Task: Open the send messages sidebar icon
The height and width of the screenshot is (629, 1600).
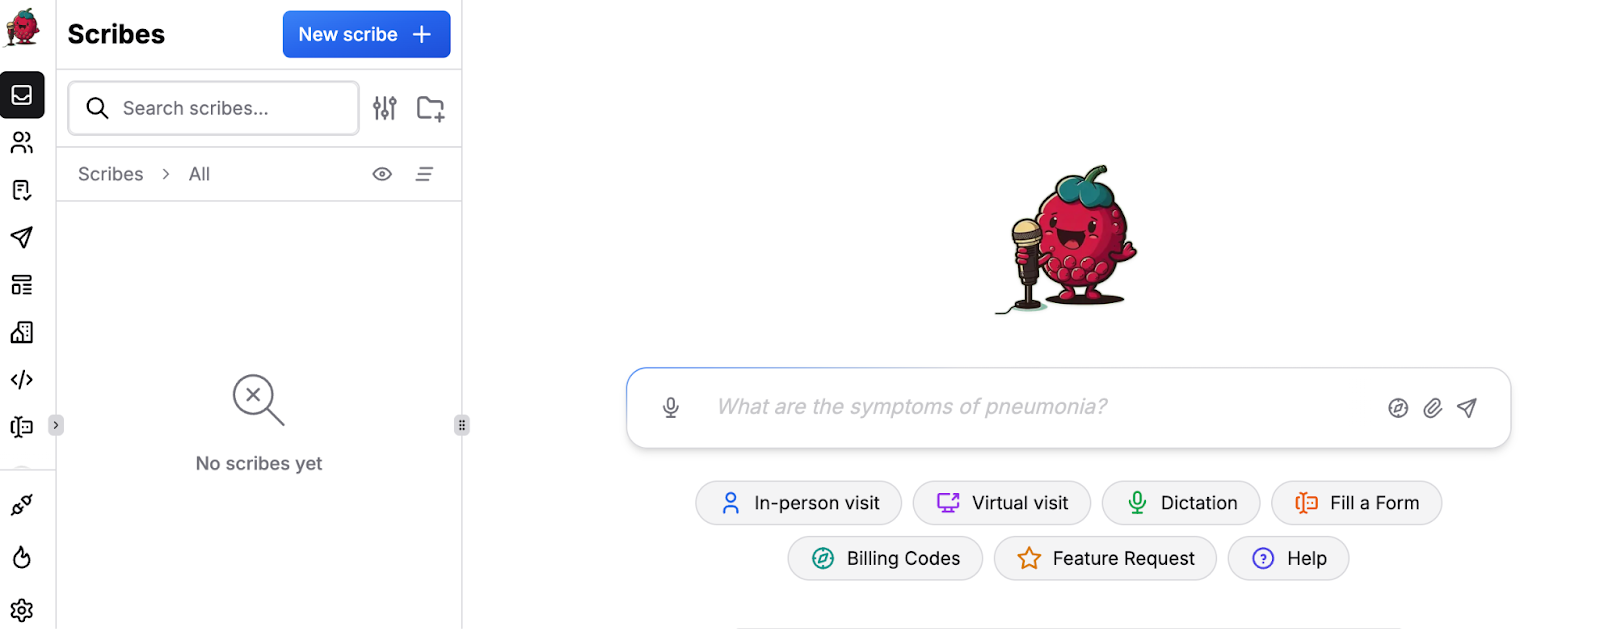Action: pyautogui.click(x=22, y=237)
